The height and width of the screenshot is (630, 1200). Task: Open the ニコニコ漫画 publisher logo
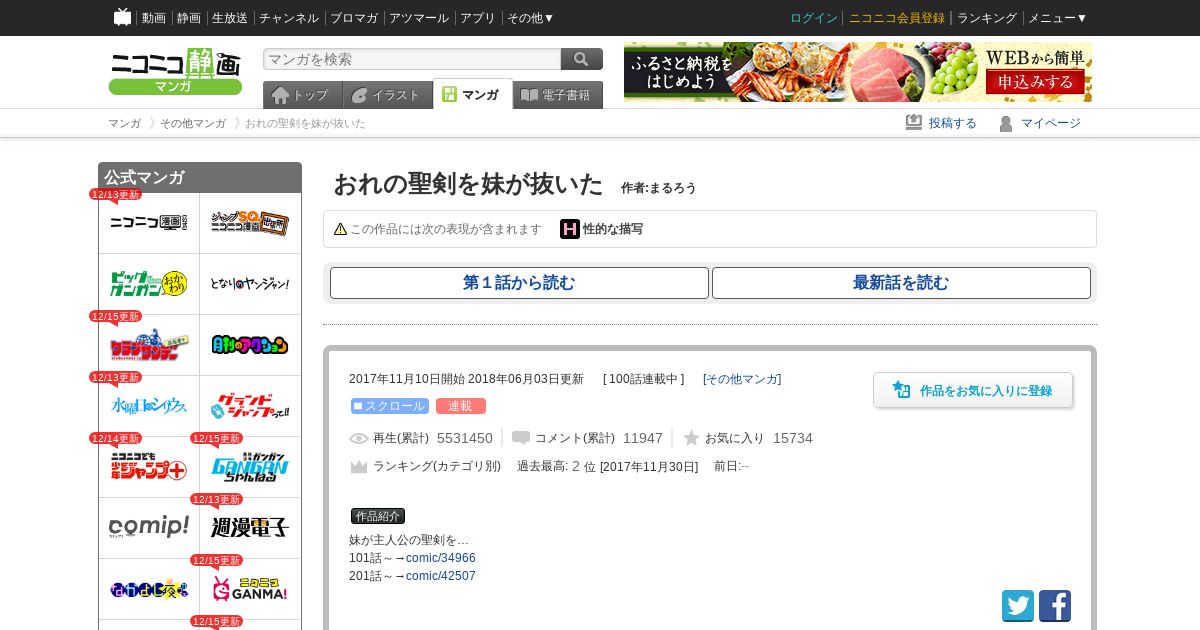(149, 223)
